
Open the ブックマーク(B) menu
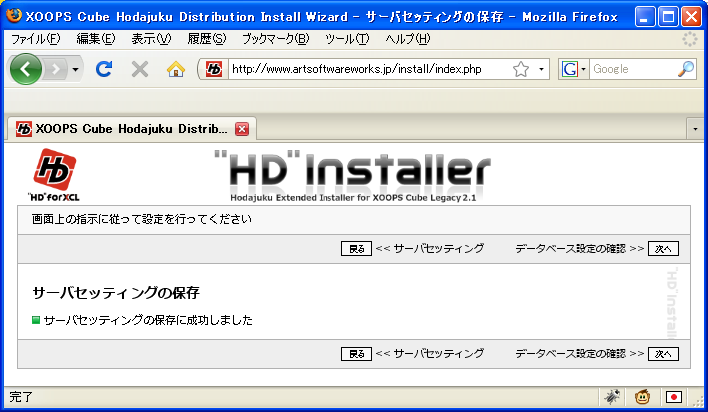[x=275, y=39]
